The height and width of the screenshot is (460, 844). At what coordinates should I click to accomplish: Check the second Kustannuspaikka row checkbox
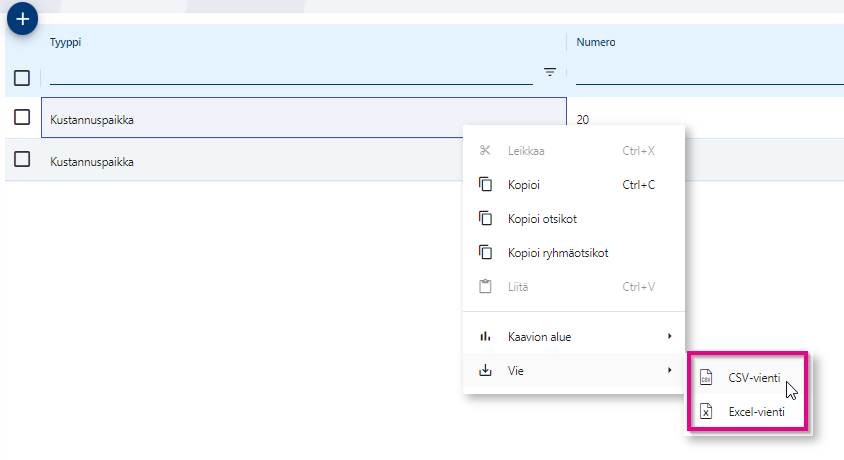click(x=22, y=160)
